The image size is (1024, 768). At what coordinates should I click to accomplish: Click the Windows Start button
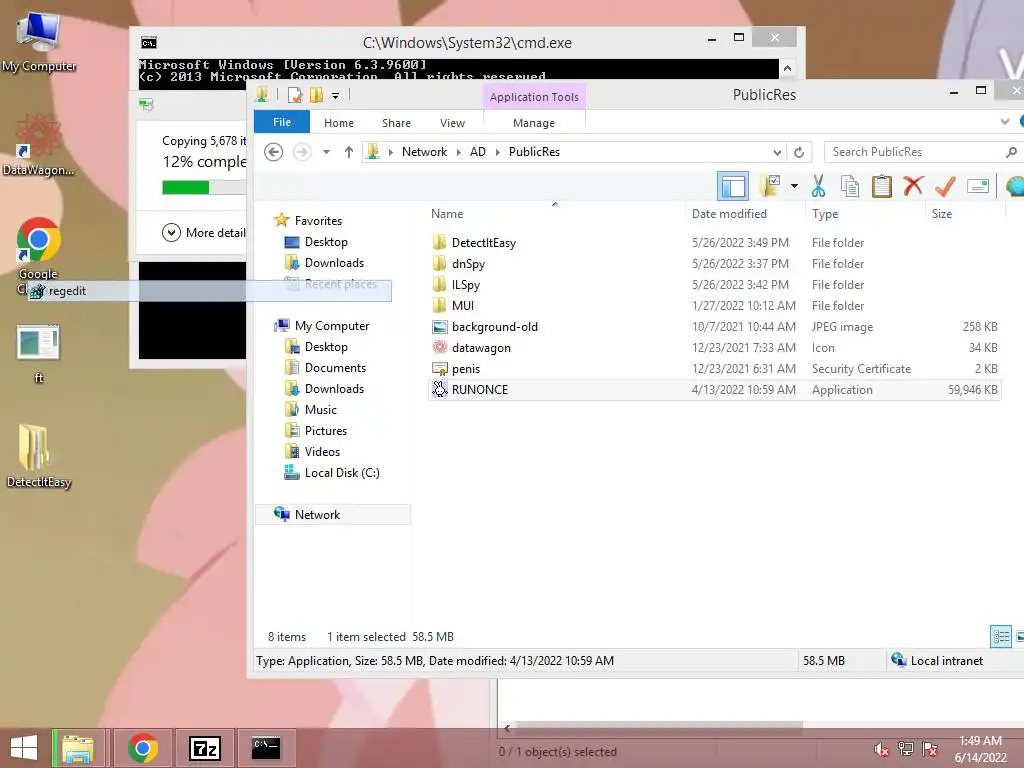click(x=24, y=748)
